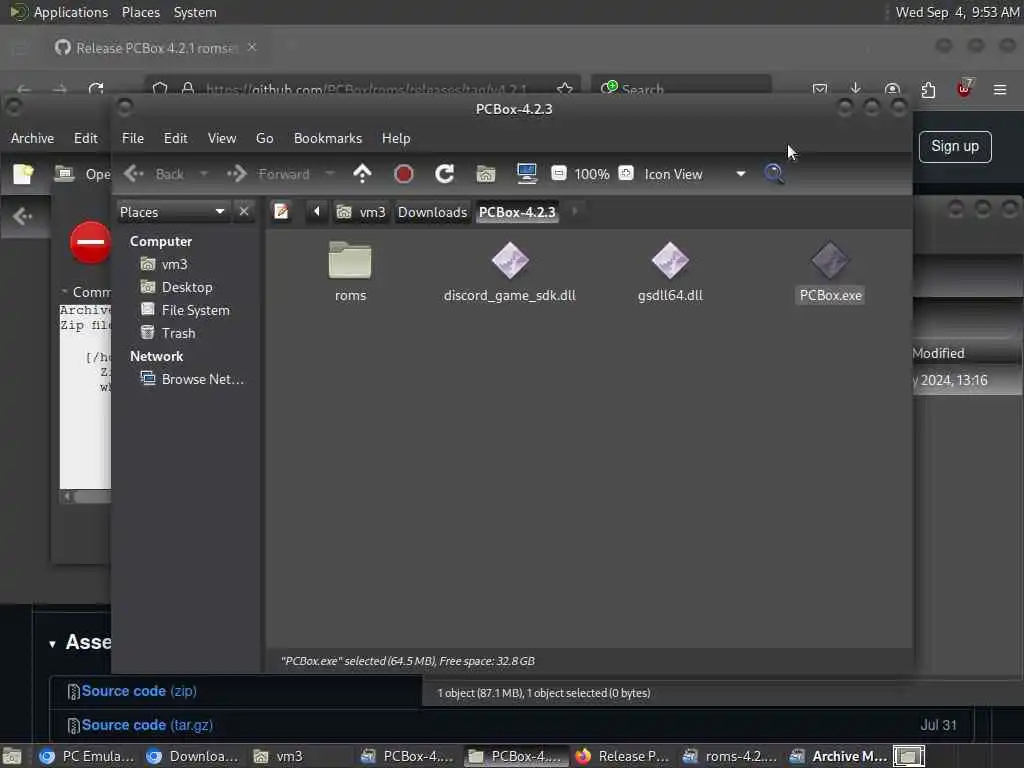Open the roms folder
Screen dimensions: 1024x768
pos(350,261)
